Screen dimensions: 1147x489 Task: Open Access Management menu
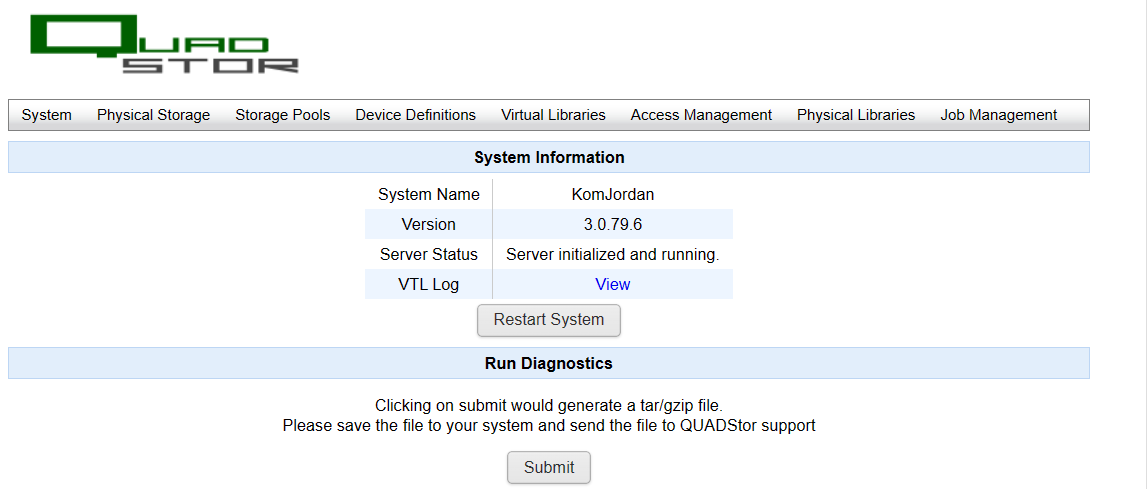click(702, 115)
